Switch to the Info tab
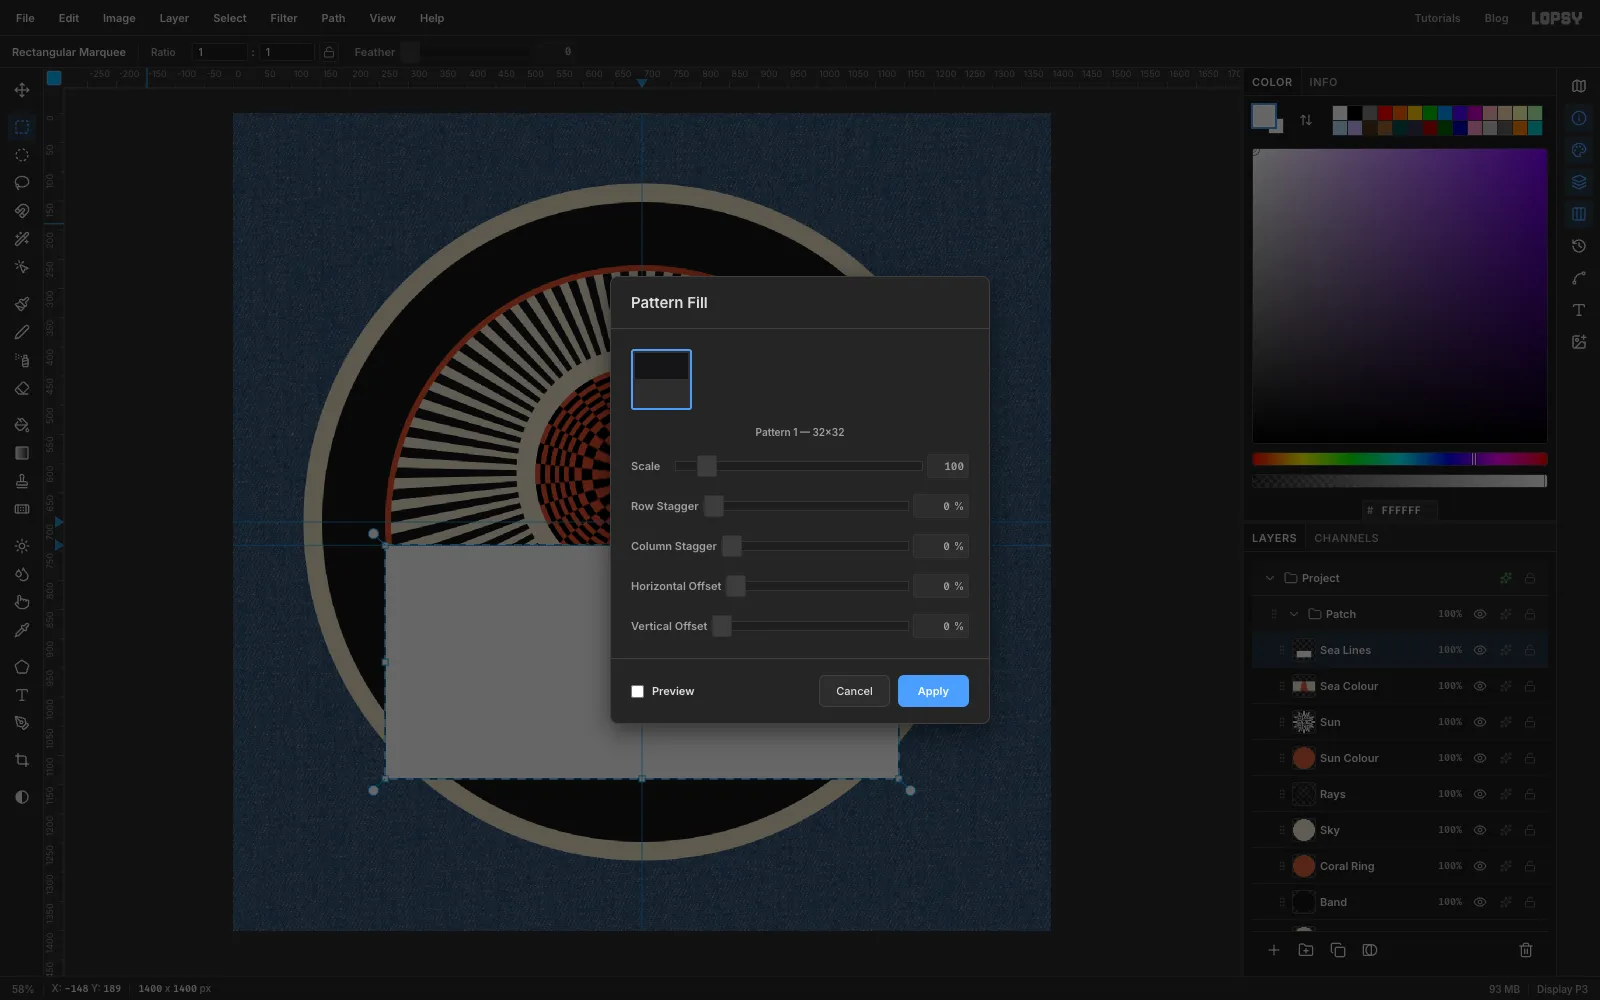Viewport: 1600px width, 1000px height. pos(1323,82)
